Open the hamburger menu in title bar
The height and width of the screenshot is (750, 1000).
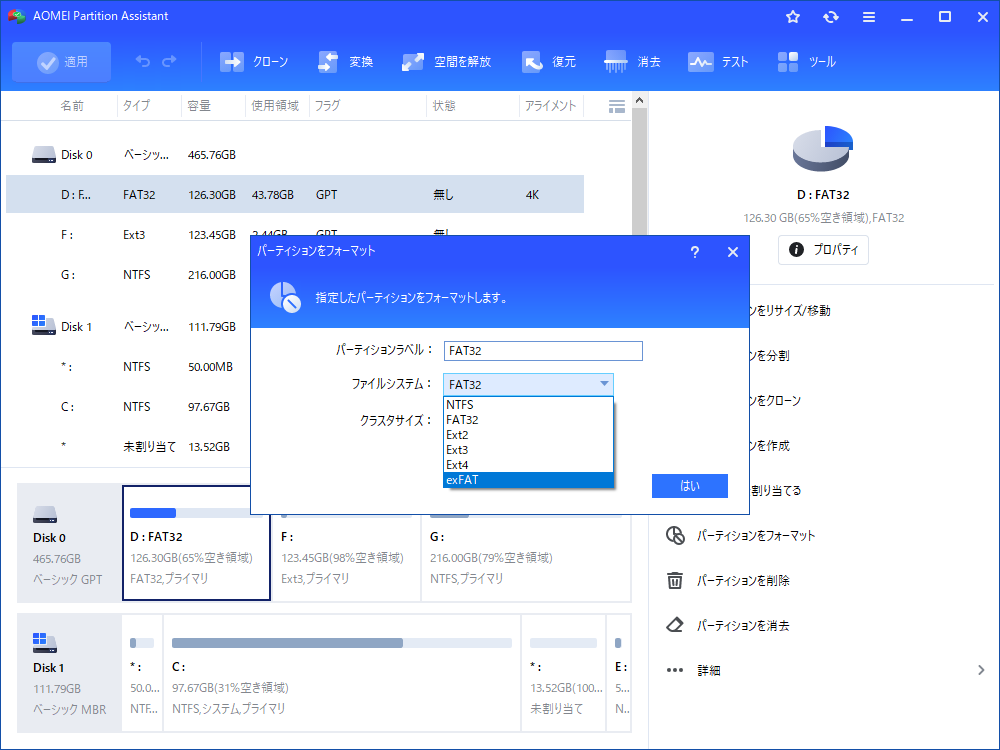click(869, 17)
